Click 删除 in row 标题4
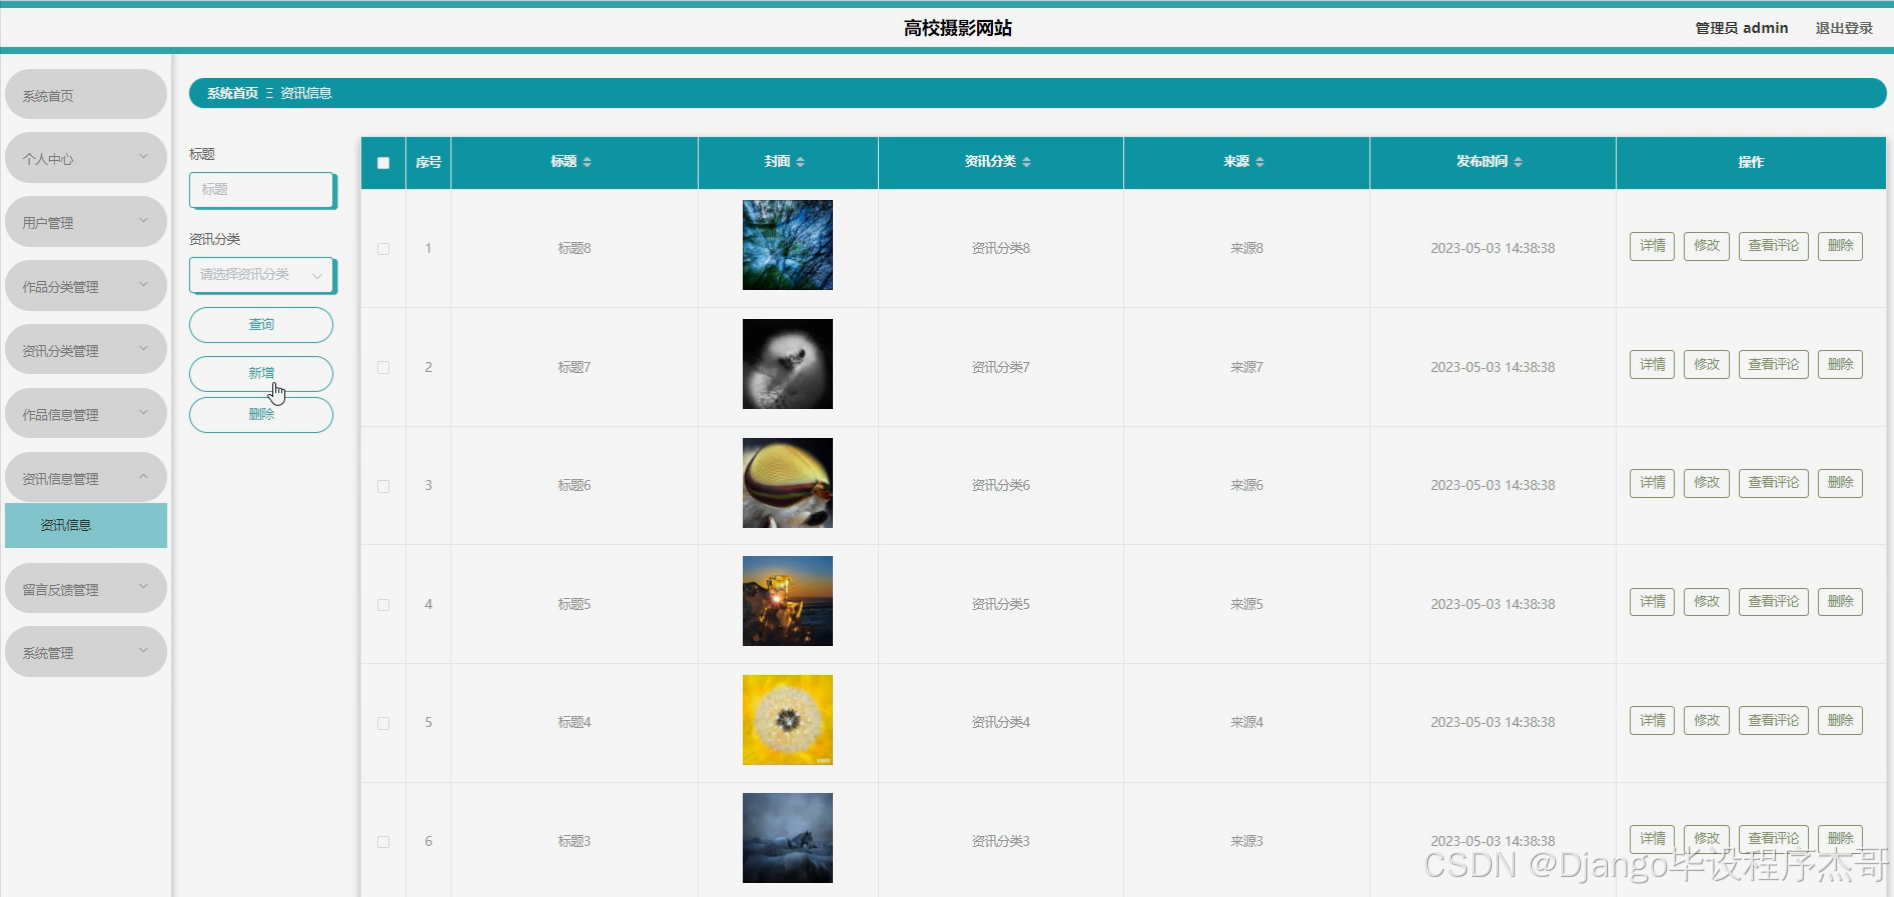Screen dimensions: 1894x897 point(1840,721)
